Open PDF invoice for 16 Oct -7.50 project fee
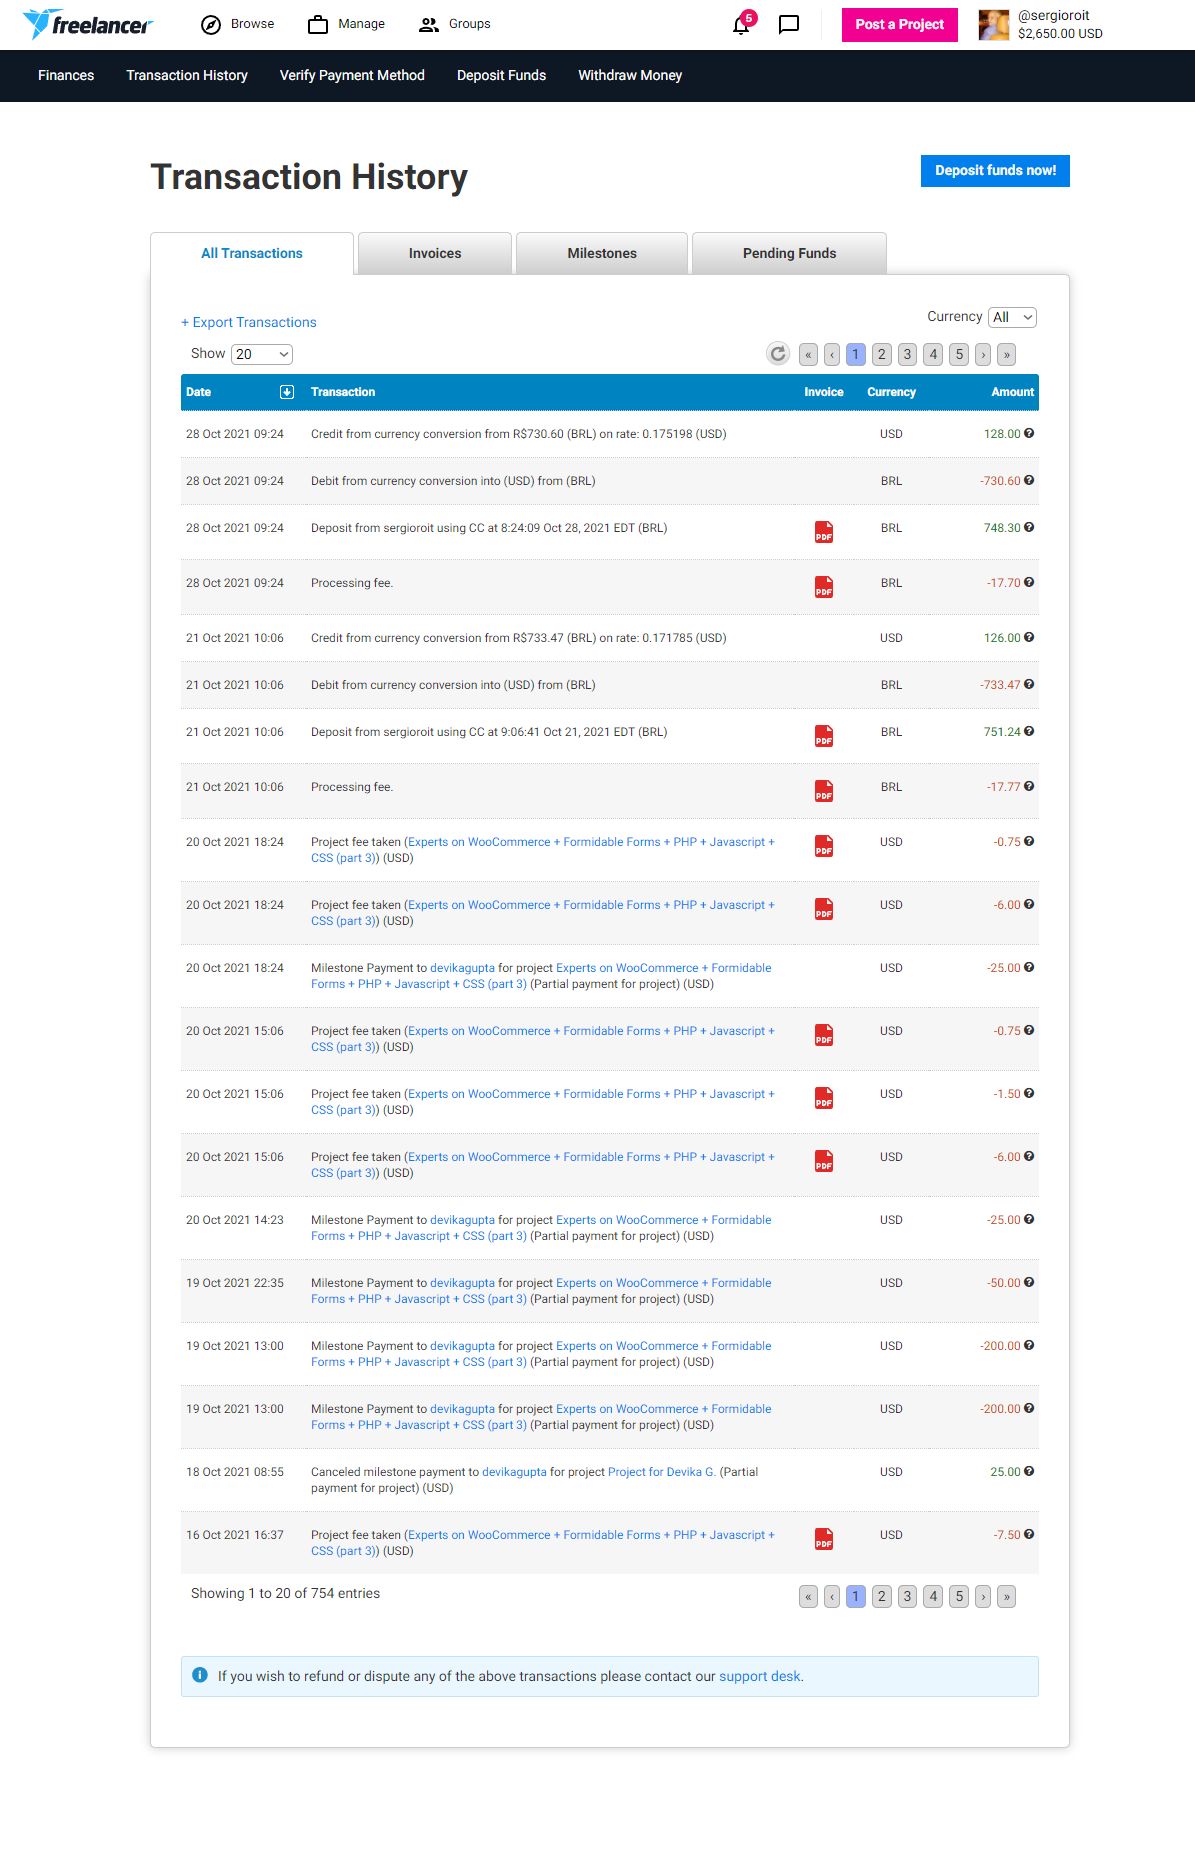Viewport: 1195px width, 1855px height. (x=824, y=1539)
